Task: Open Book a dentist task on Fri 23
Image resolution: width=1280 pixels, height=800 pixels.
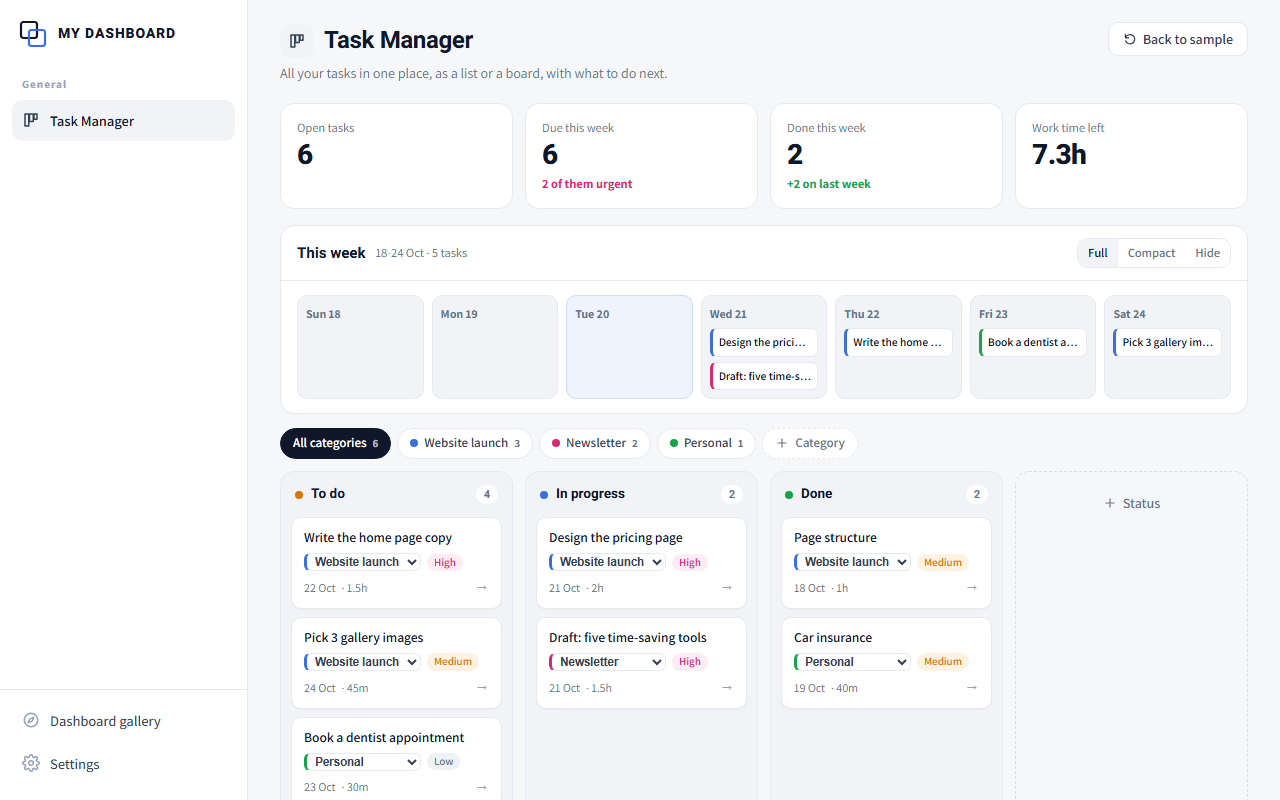Action: point(1033,342)
